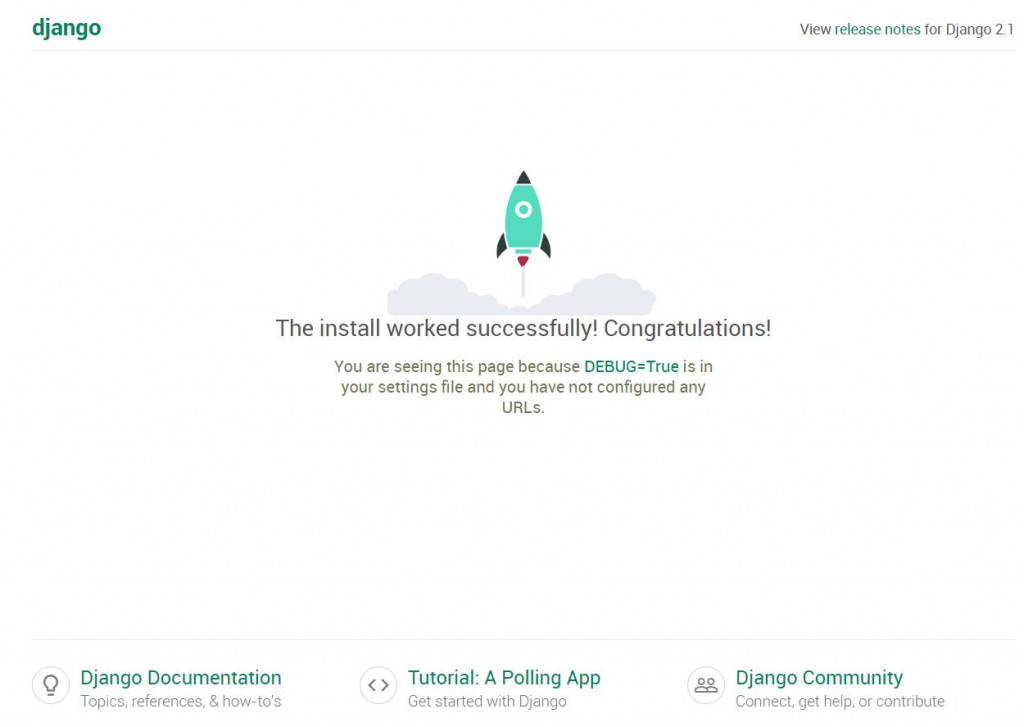Click 'for Django 2.1' text in header

[968, 29]
